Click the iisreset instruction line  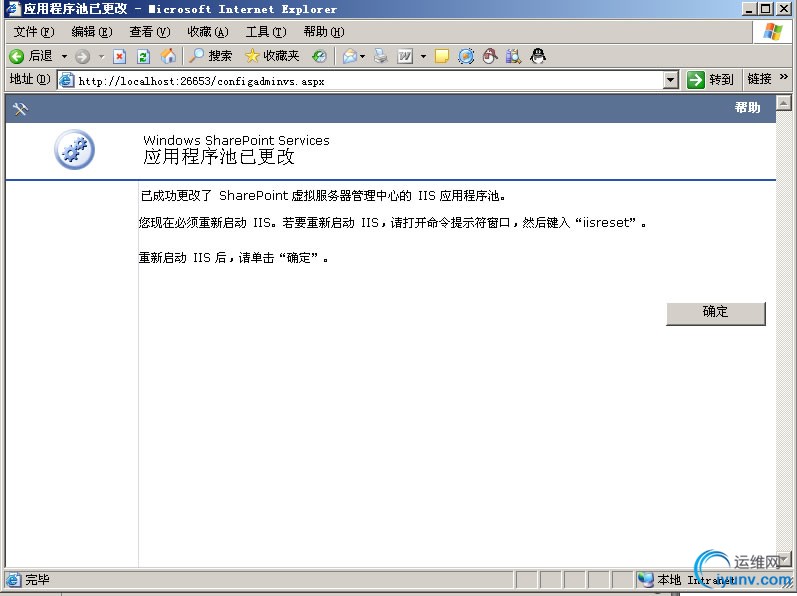(393, 223)
